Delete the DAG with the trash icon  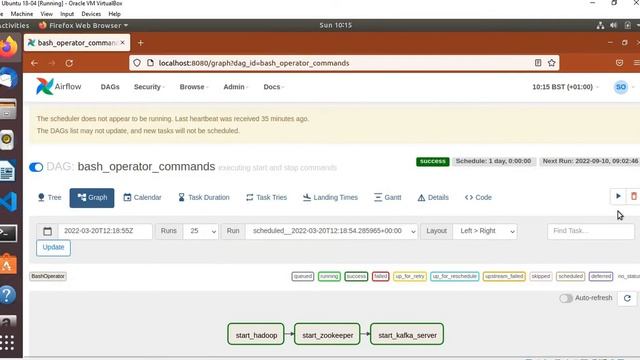click(633, 196)
